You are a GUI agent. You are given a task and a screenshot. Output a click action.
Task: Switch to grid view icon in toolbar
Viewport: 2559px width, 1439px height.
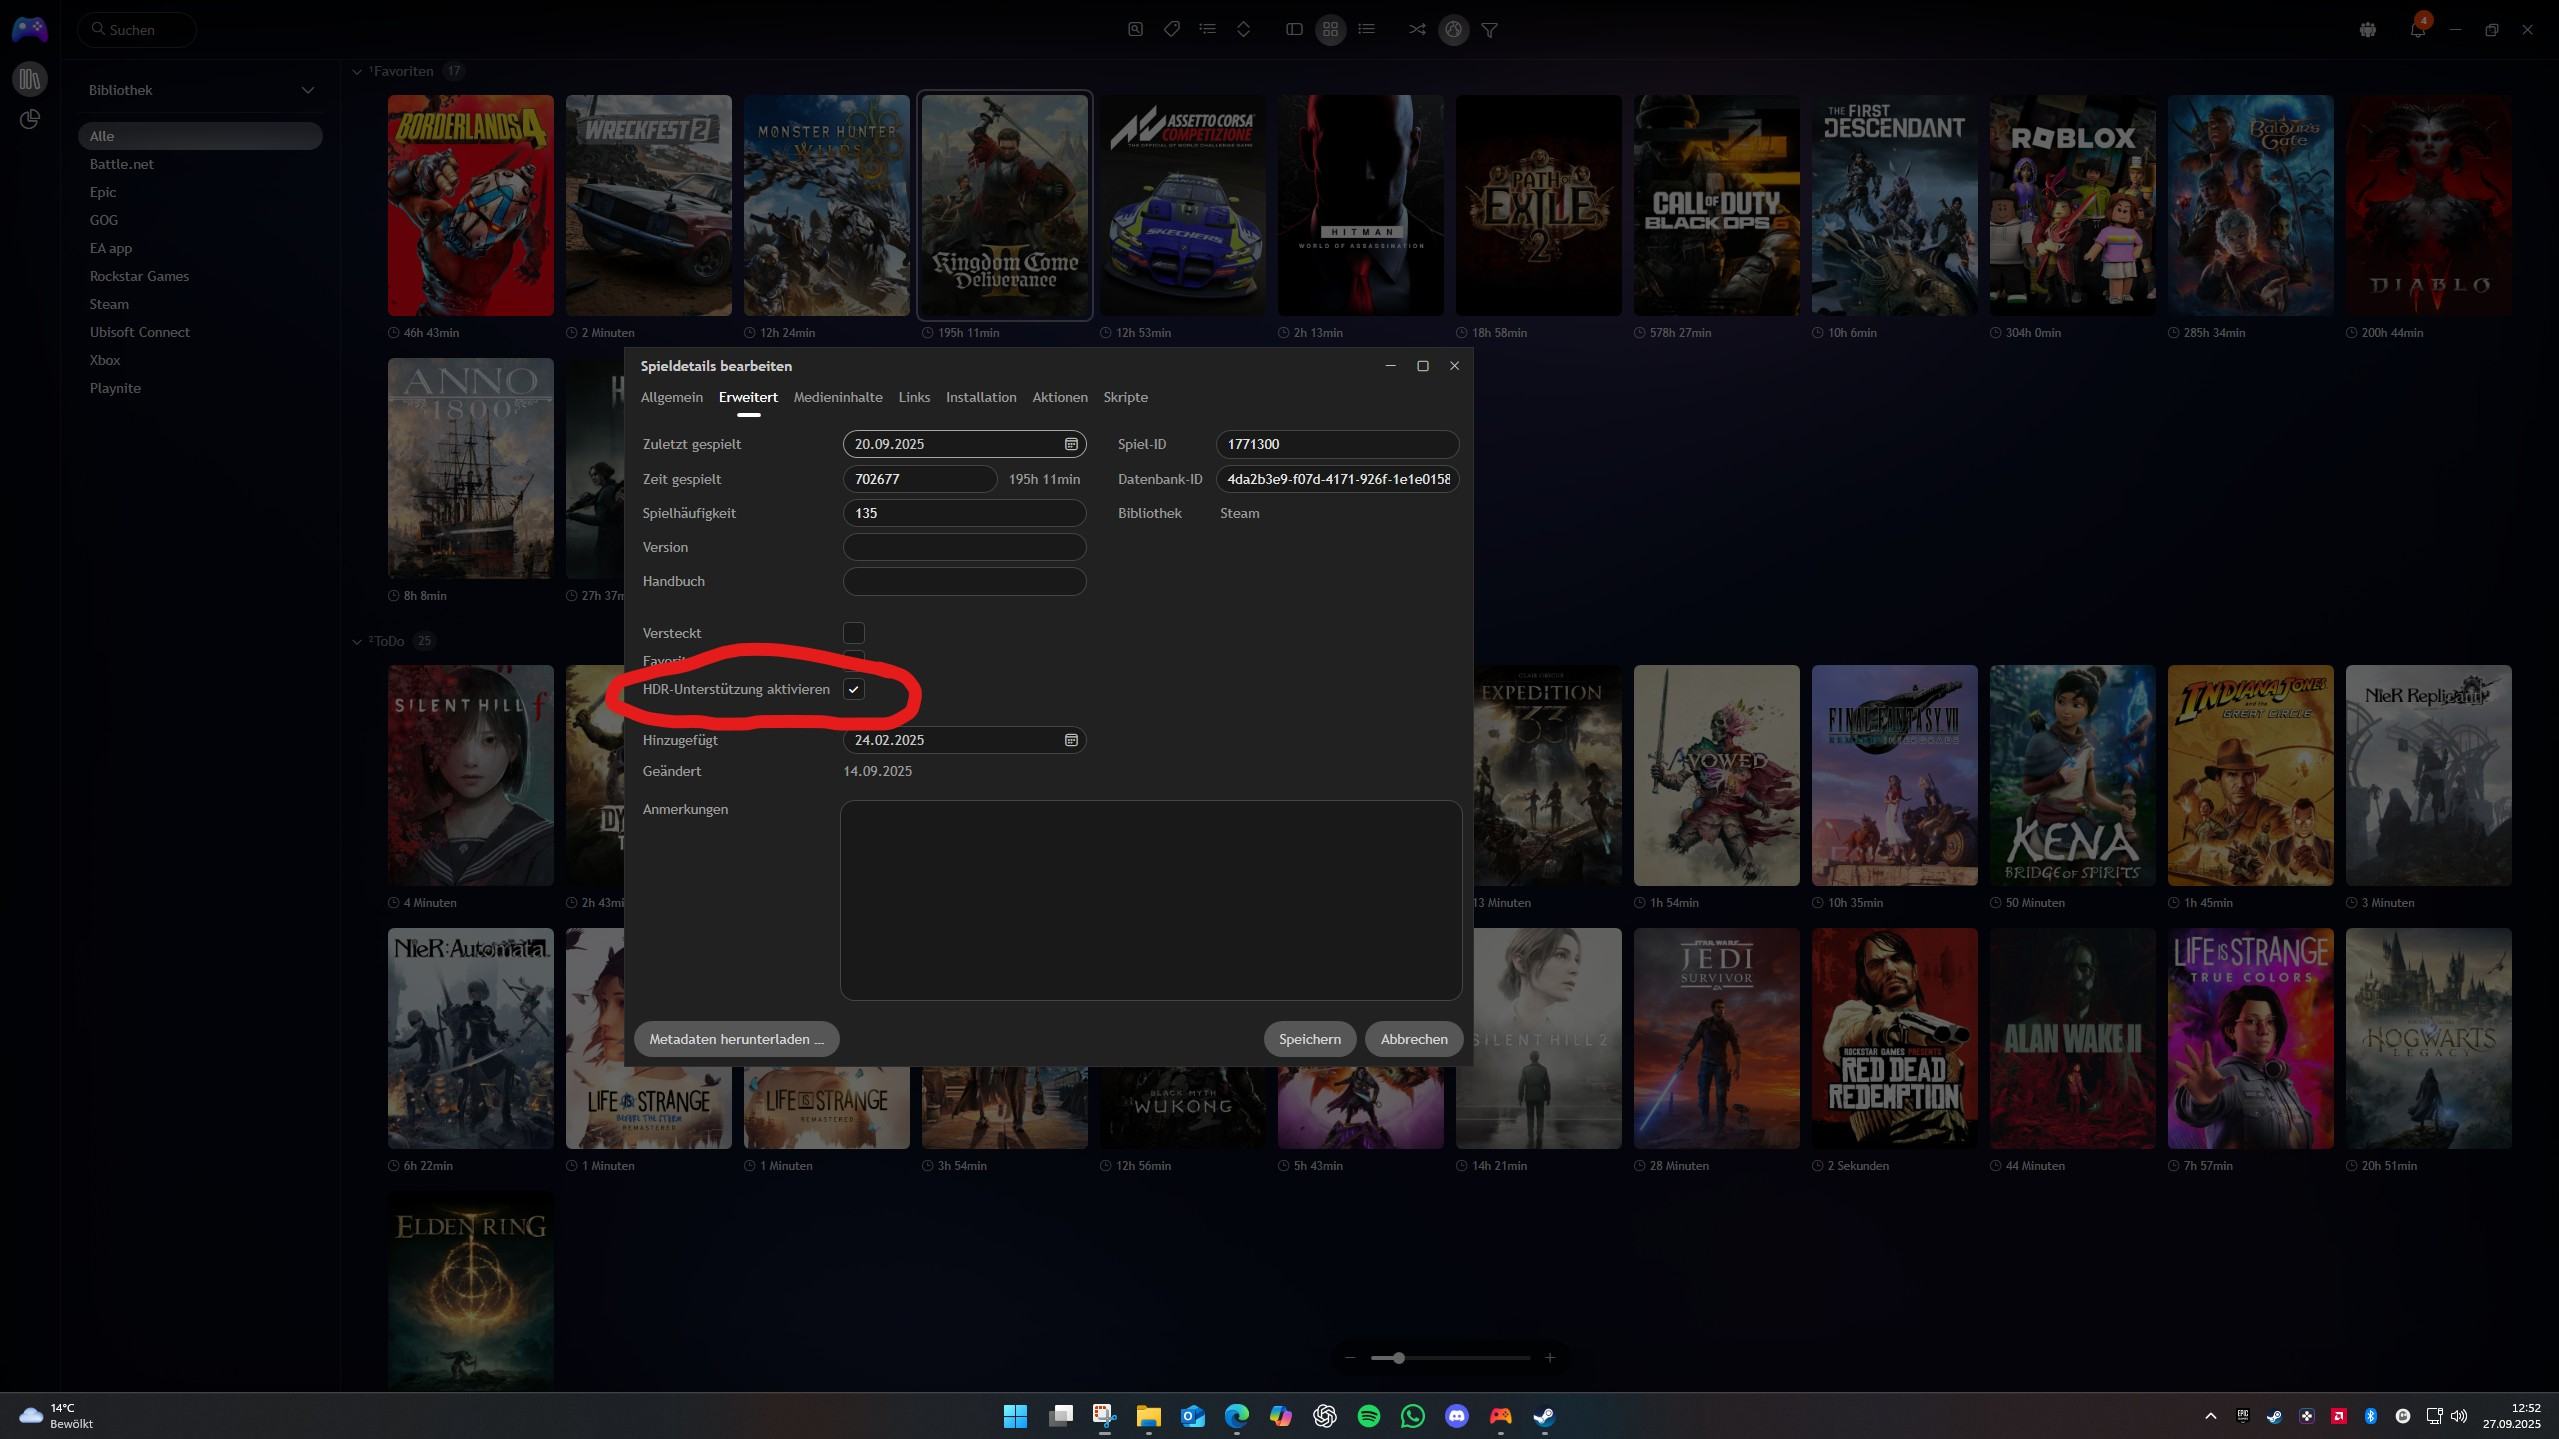(1330, 30)
